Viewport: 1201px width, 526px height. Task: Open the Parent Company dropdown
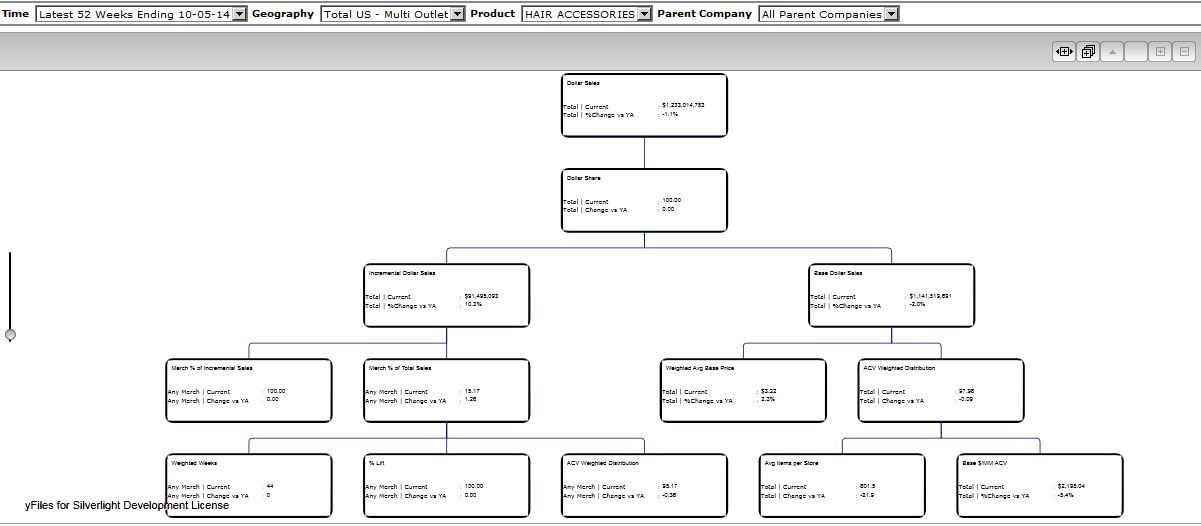[x=891, y=14]
